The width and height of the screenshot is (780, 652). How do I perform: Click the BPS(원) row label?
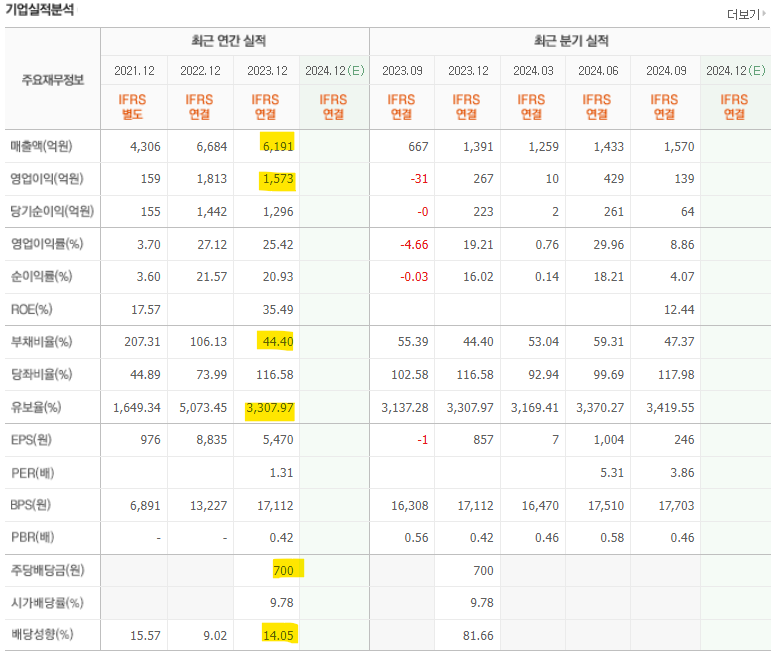pos(30,505)
